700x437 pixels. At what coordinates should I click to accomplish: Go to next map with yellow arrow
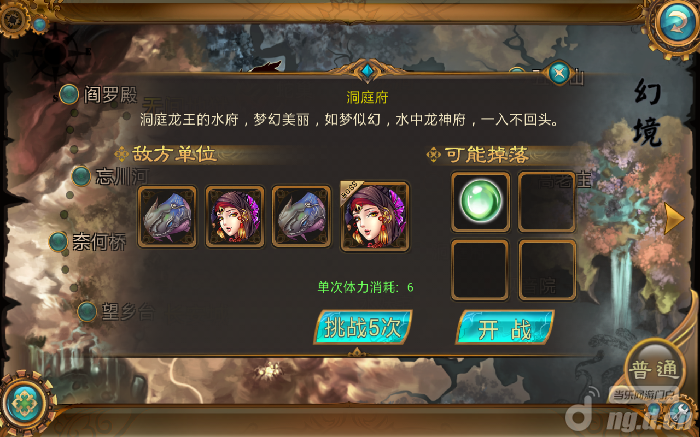674,219
